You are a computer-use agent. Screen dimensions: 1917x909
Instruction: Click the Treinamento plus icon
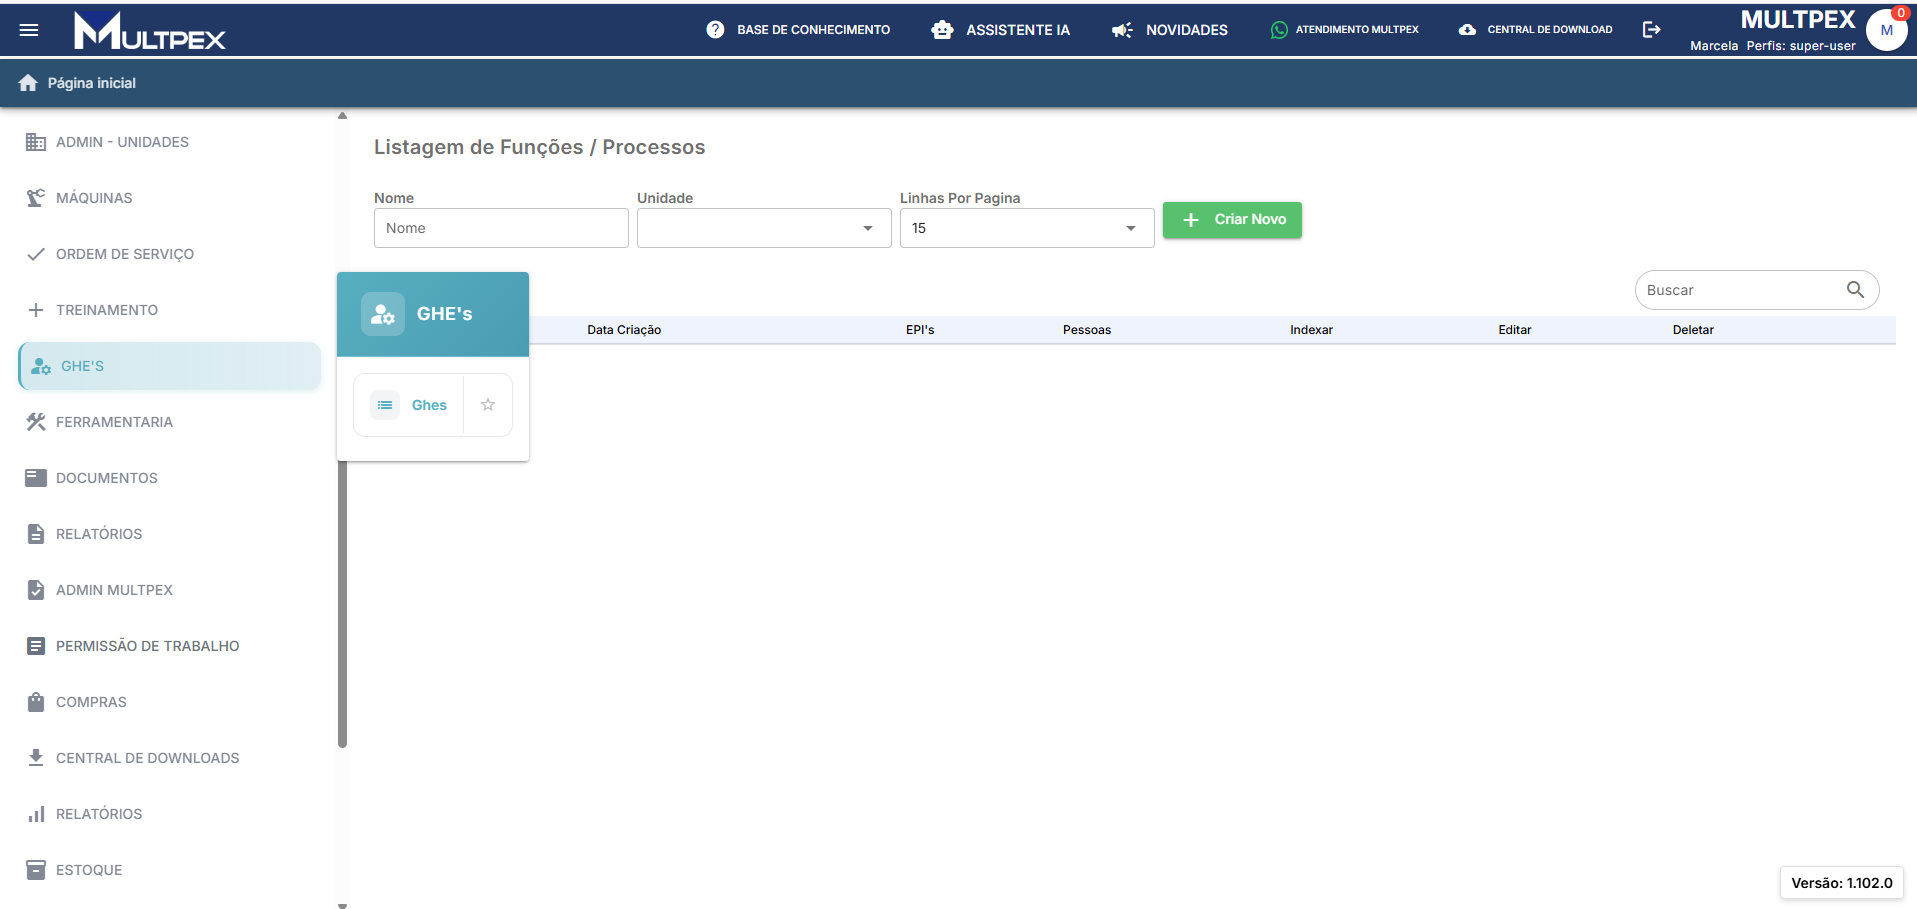36,310
